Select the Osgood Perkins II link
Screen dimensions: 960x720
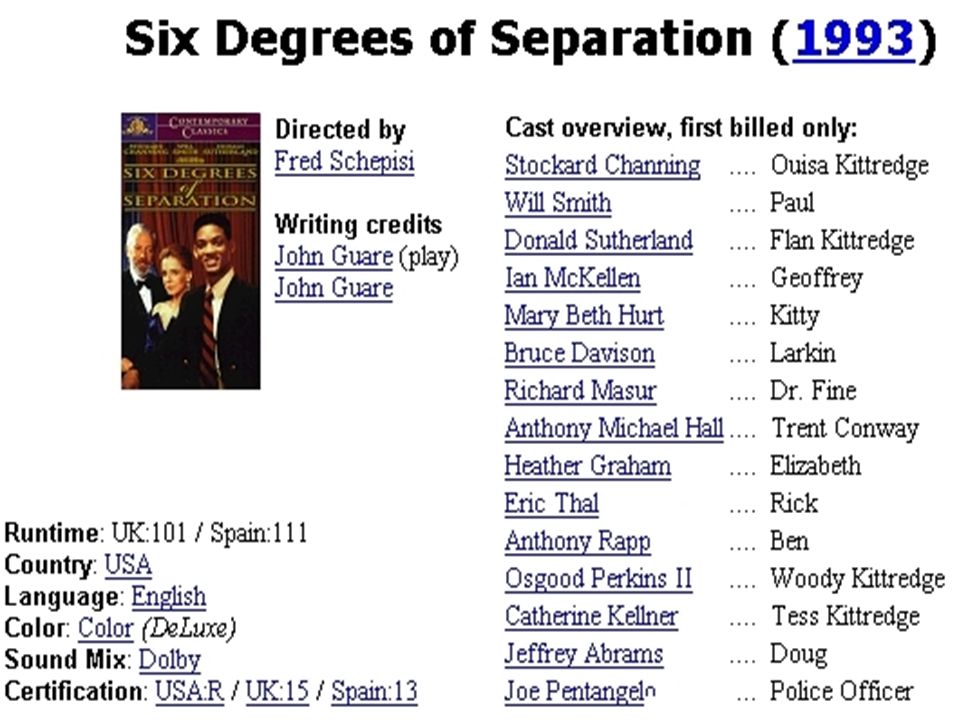(x=598, y=579)
